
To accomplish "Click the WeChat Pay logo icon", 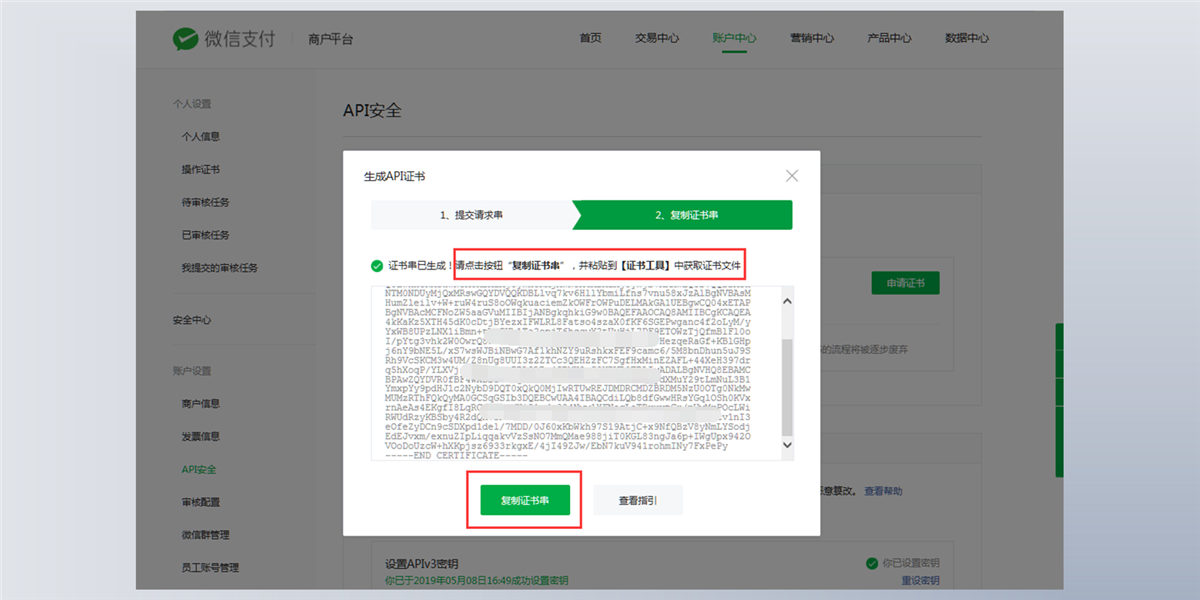I will [x=185, y=39].
